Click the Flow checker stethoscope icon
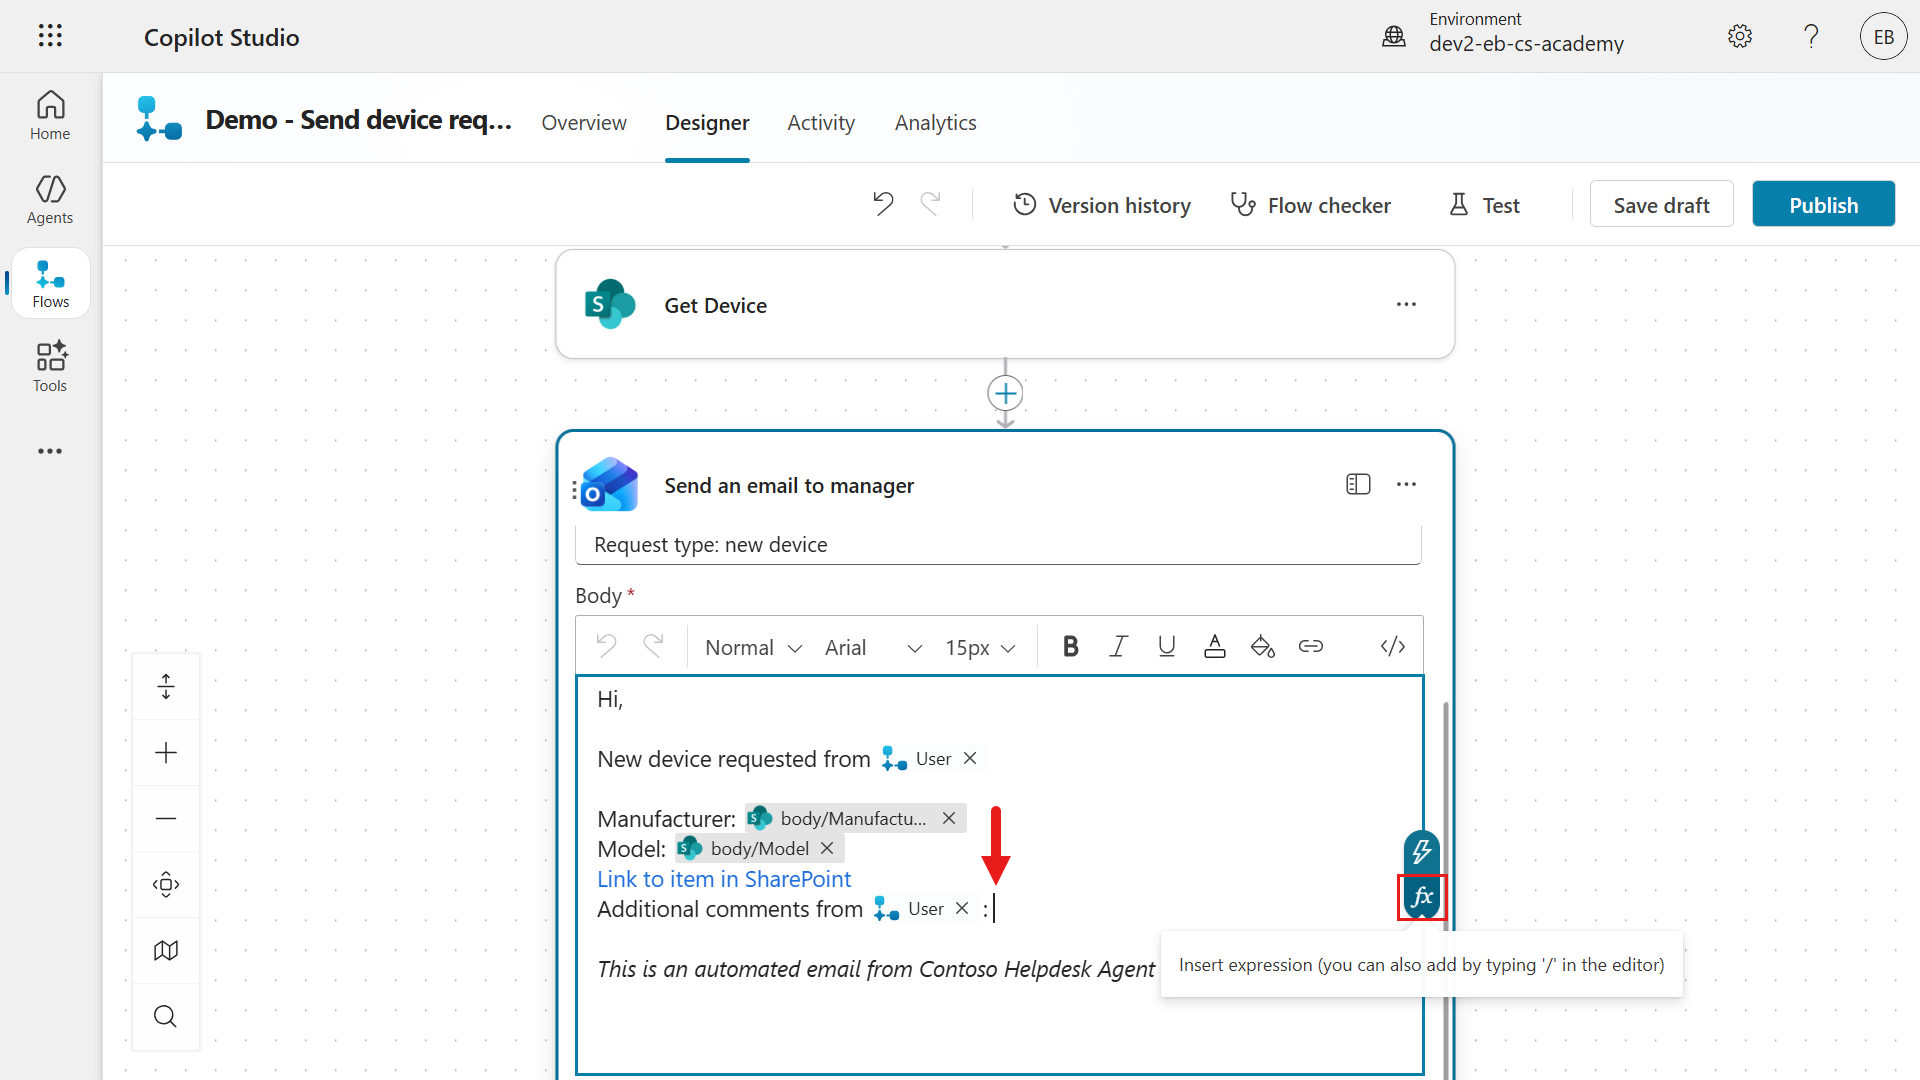Image resolution: width=1920 pixels, height=1080 pixels. [1243, 205]
